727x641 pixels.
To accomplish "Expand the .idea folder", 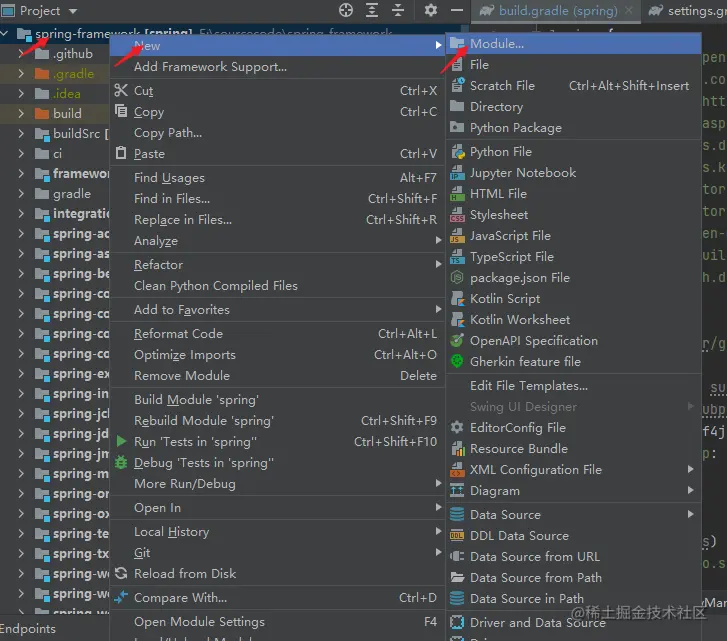I will tap(21, 94).
